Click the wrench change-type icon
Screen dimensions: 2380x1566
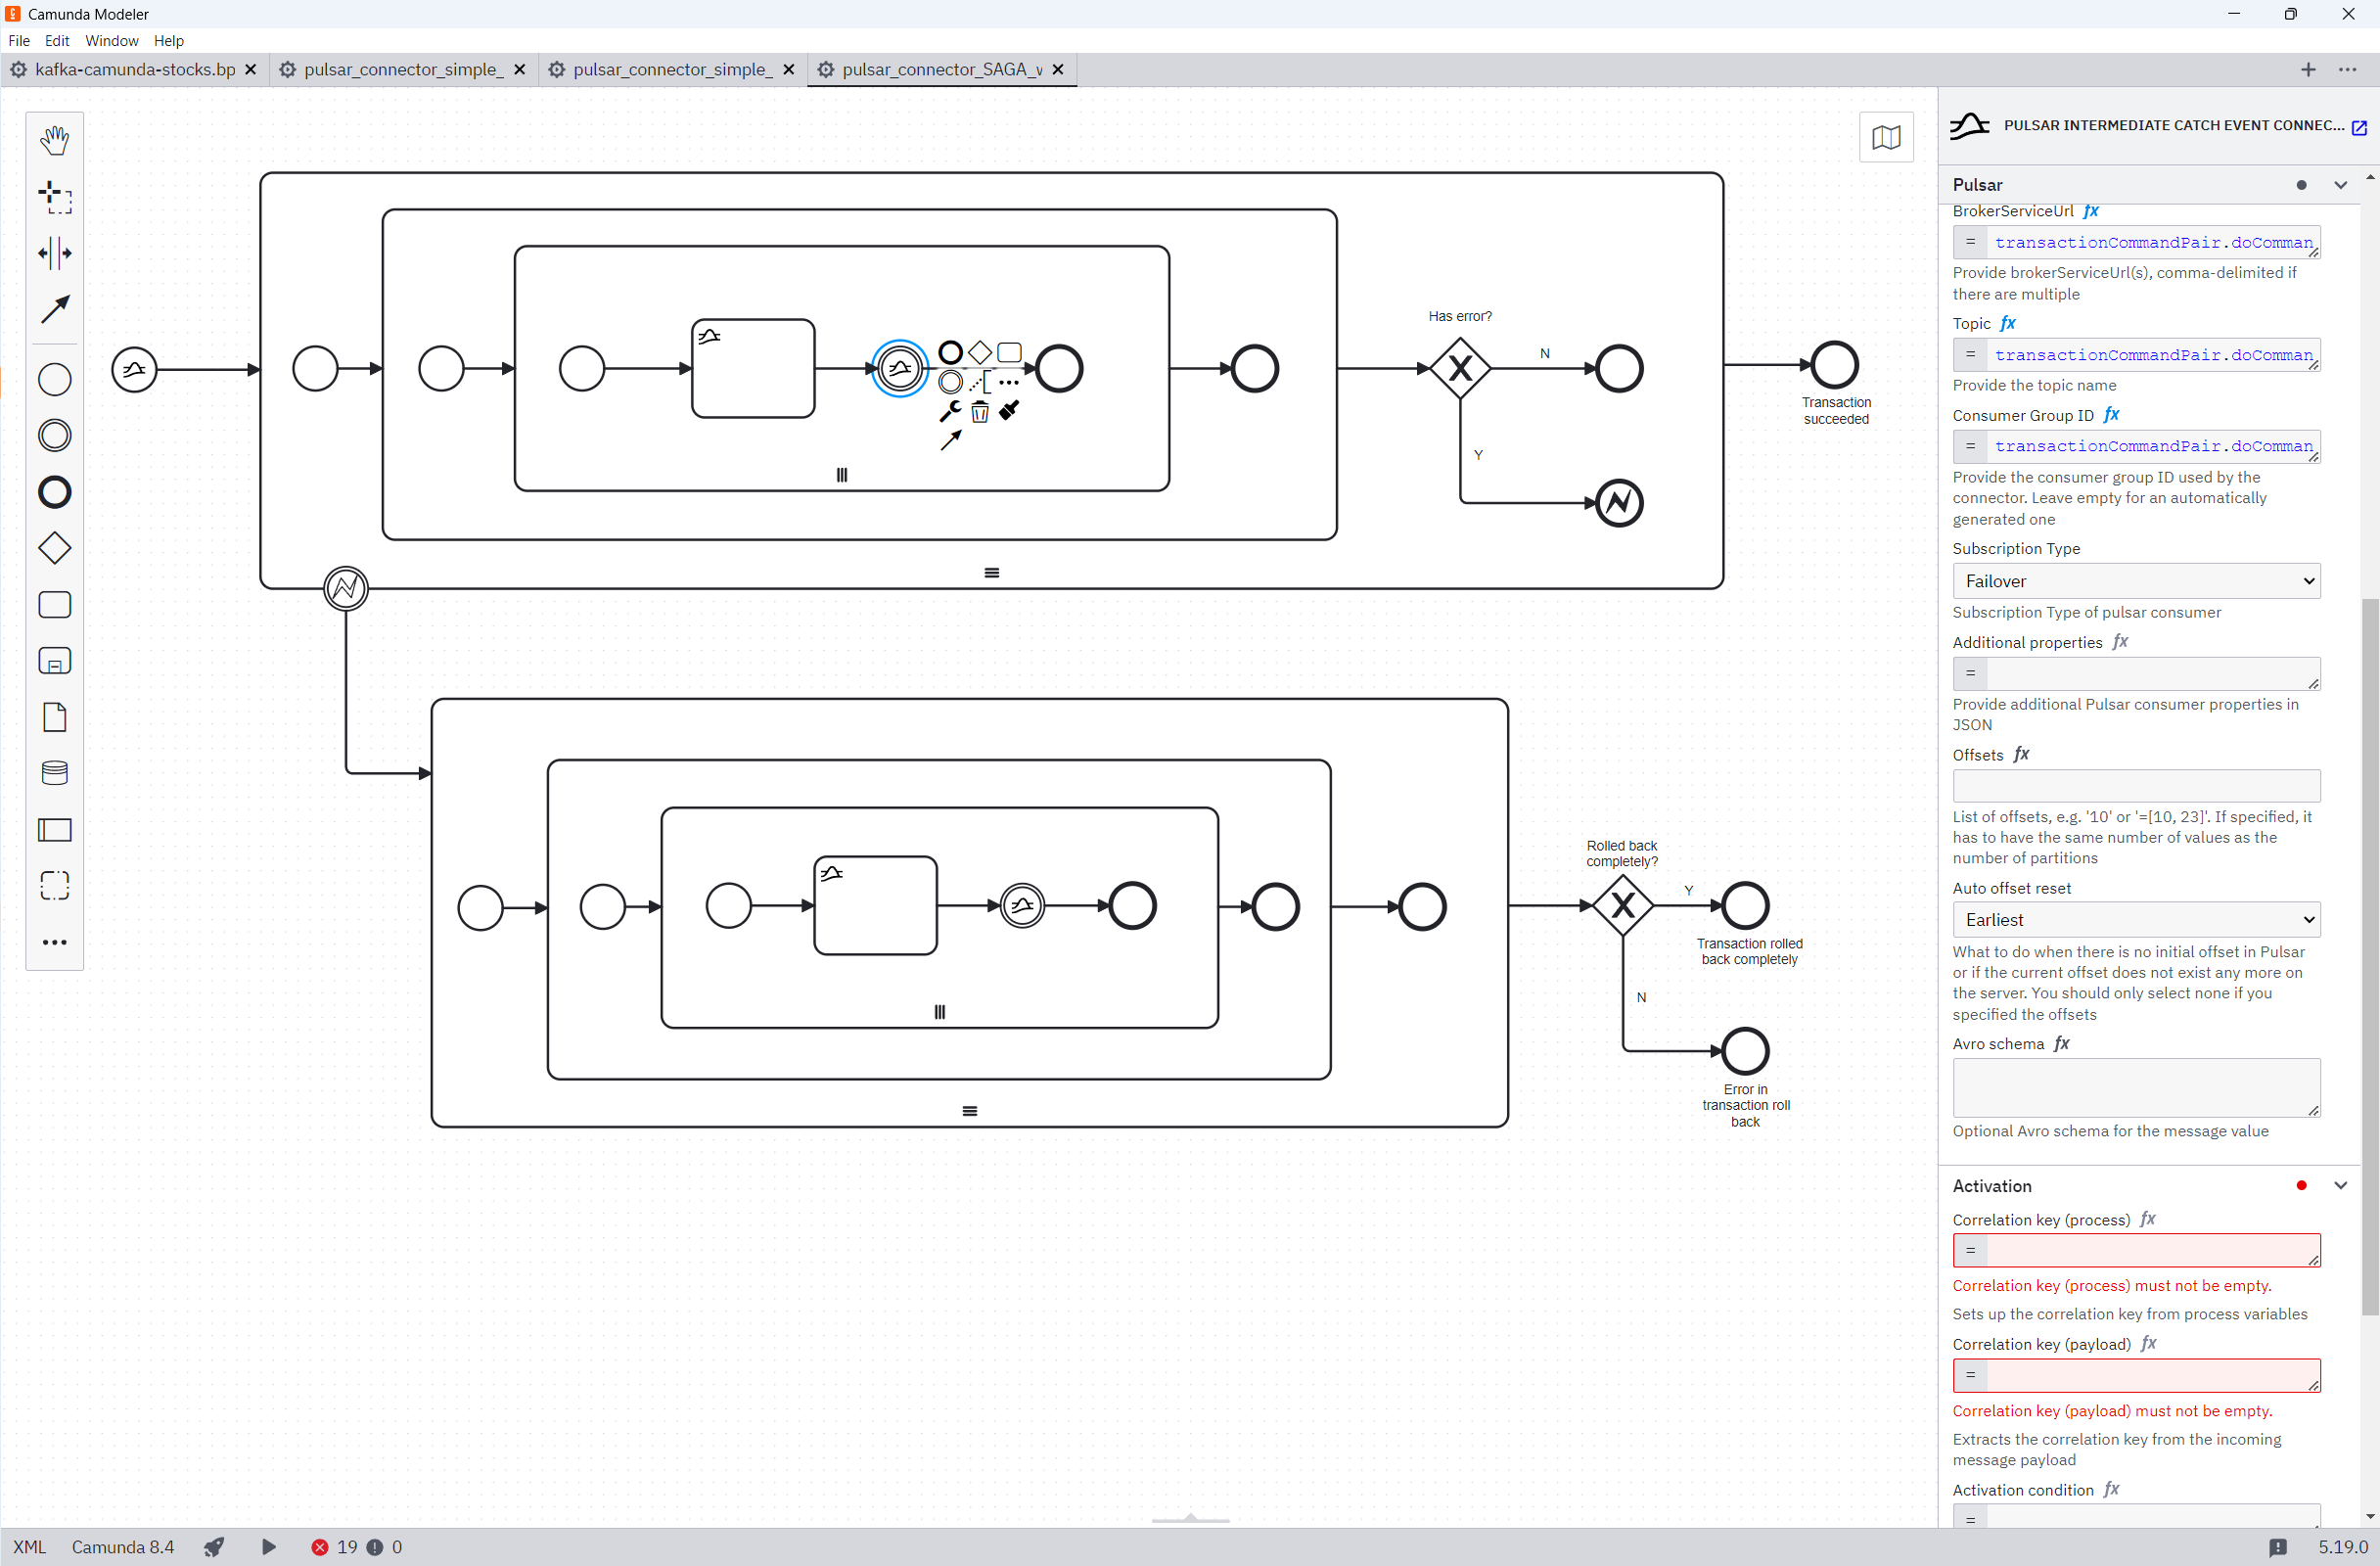tap(950, 411)
